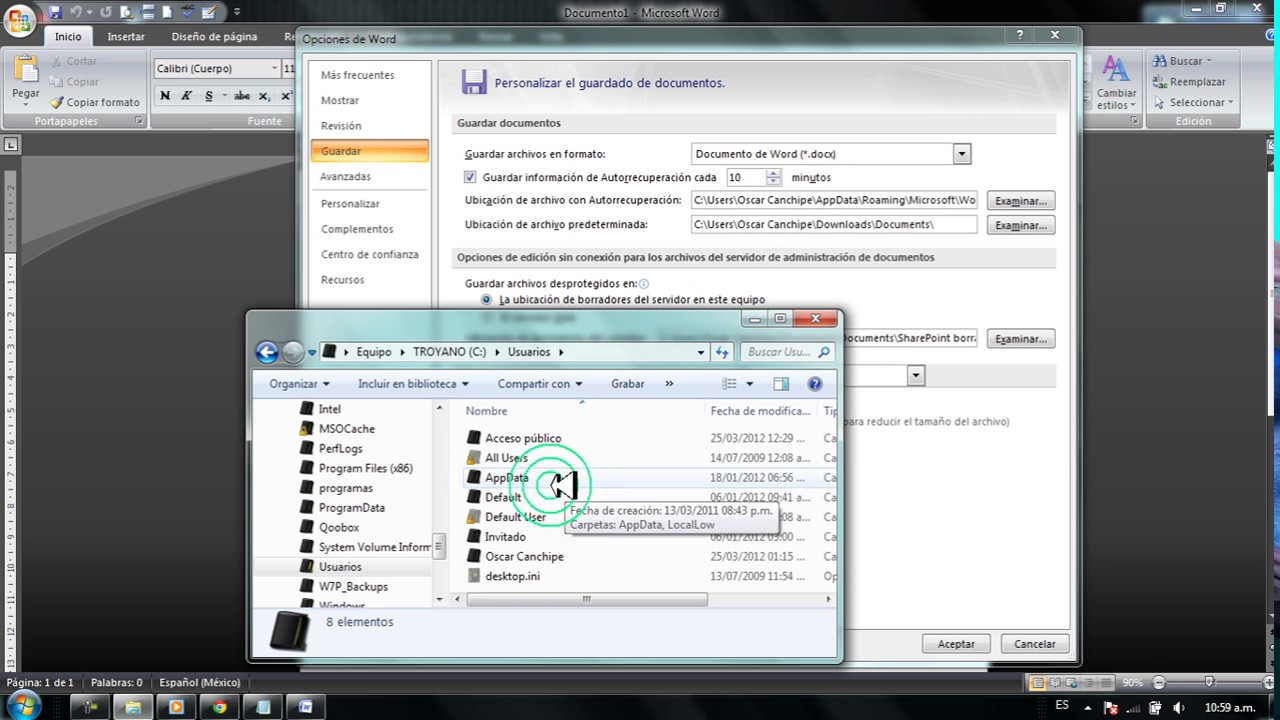
Task: Click the refresh icon beside Explorer address bar
Action: (723, 352)
